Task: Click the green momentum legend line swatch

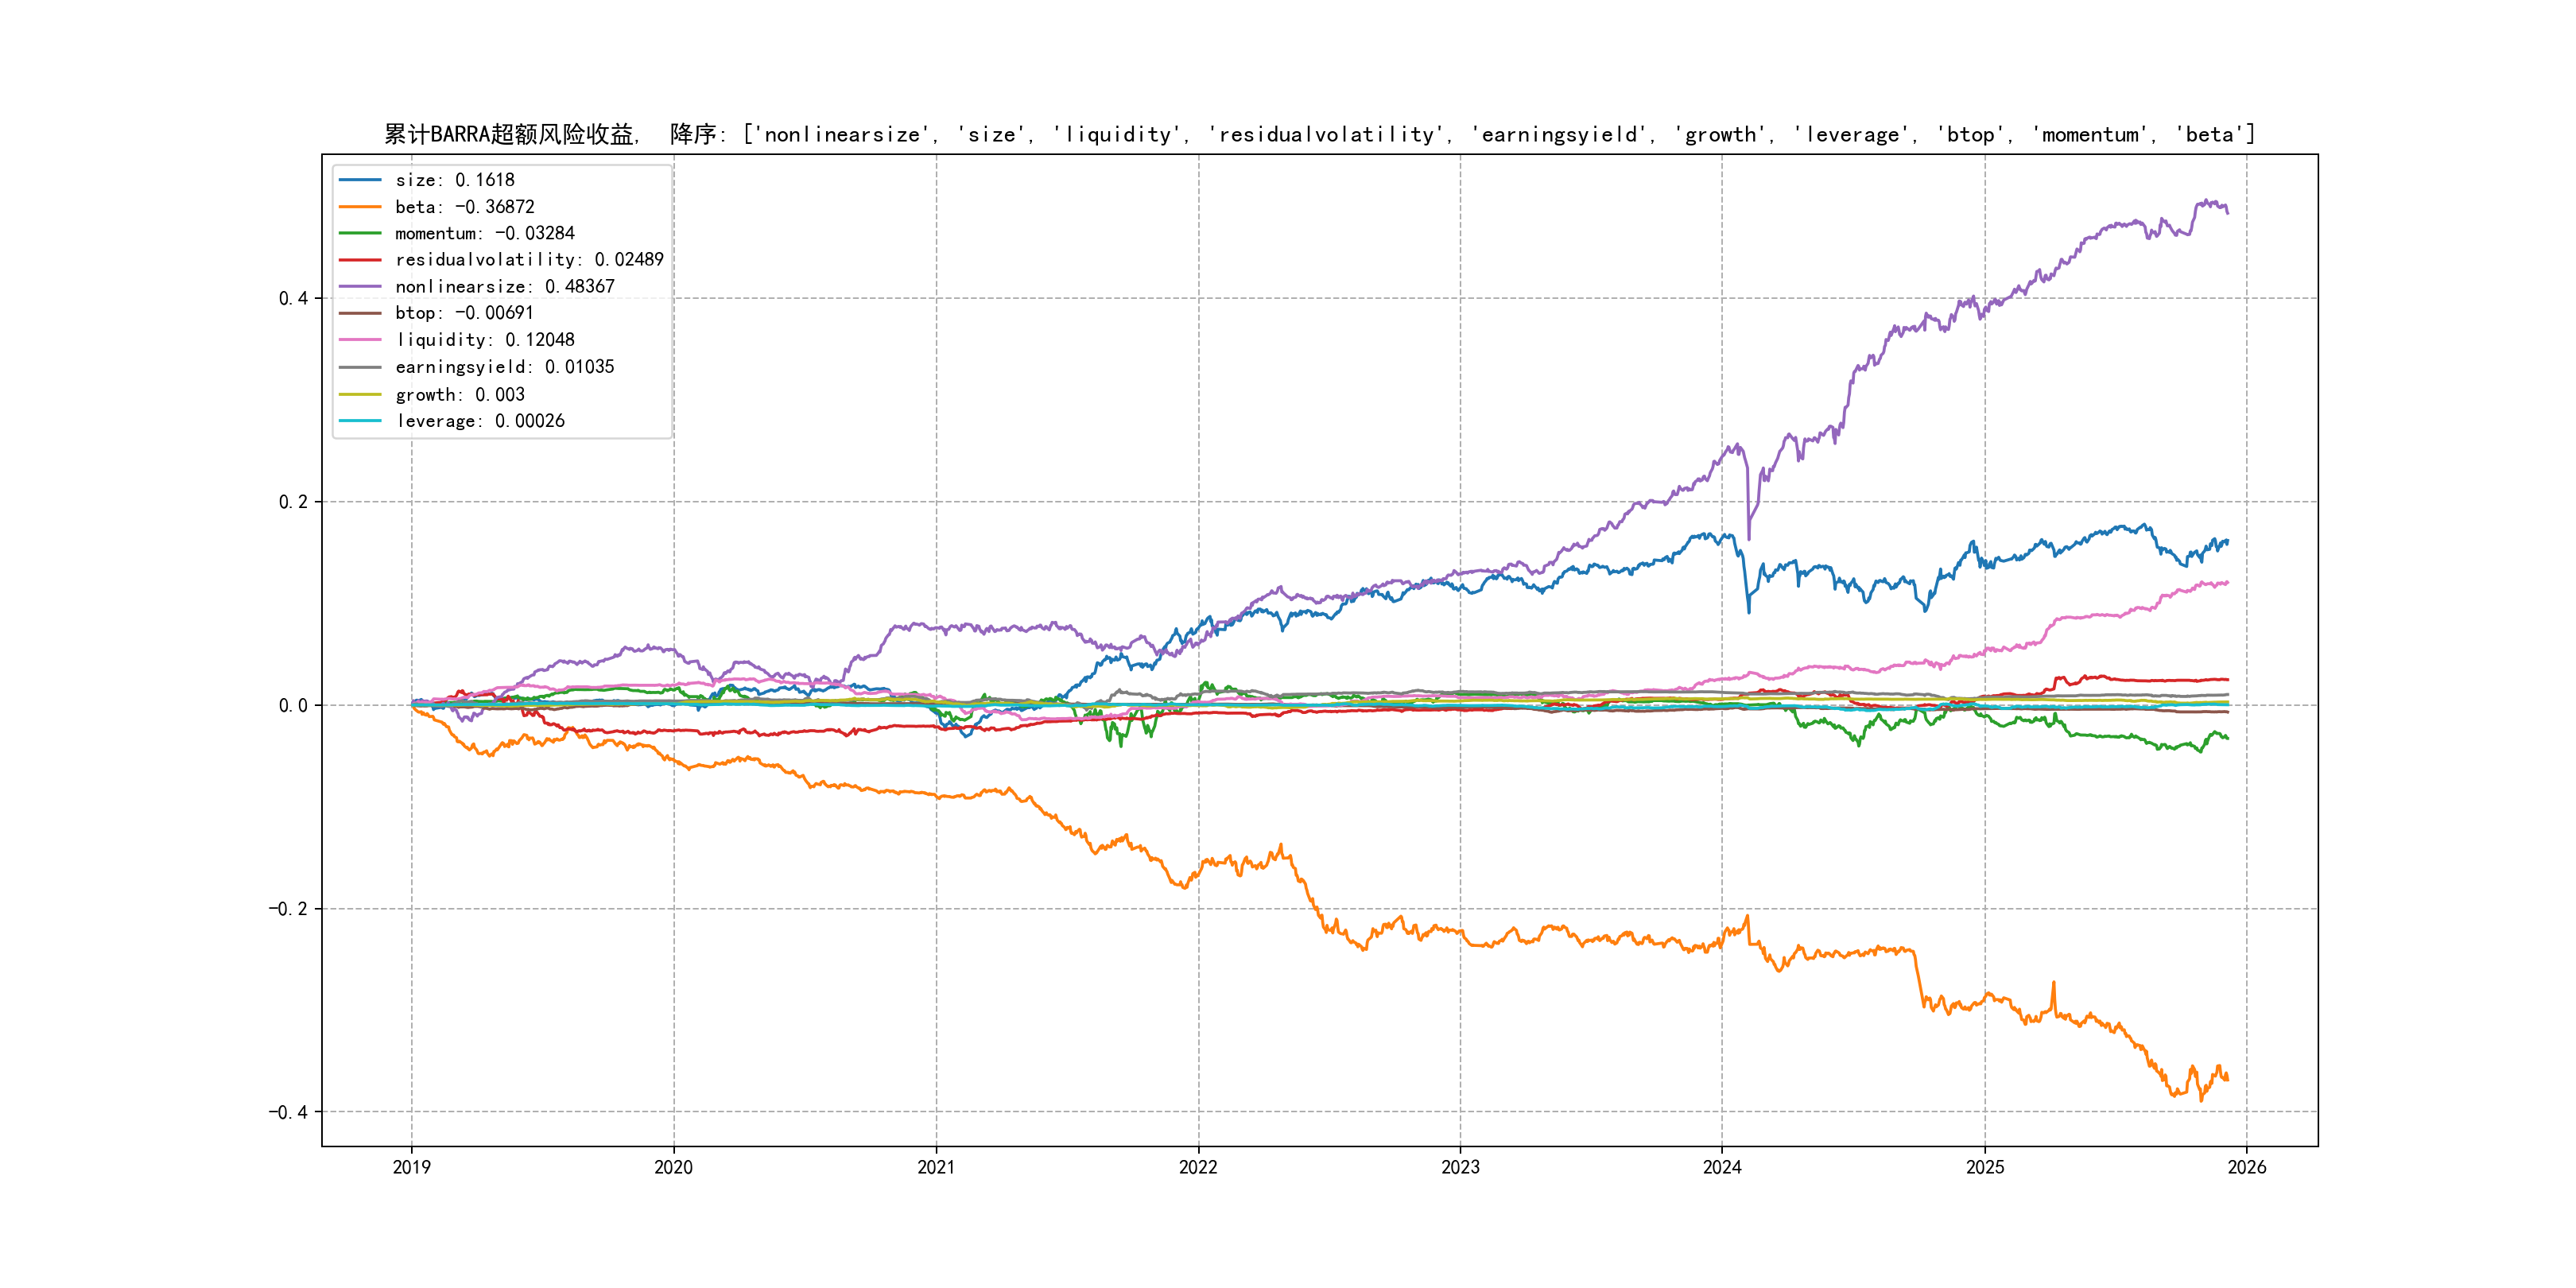Action: pyautogui.click(x=360, y=233)
